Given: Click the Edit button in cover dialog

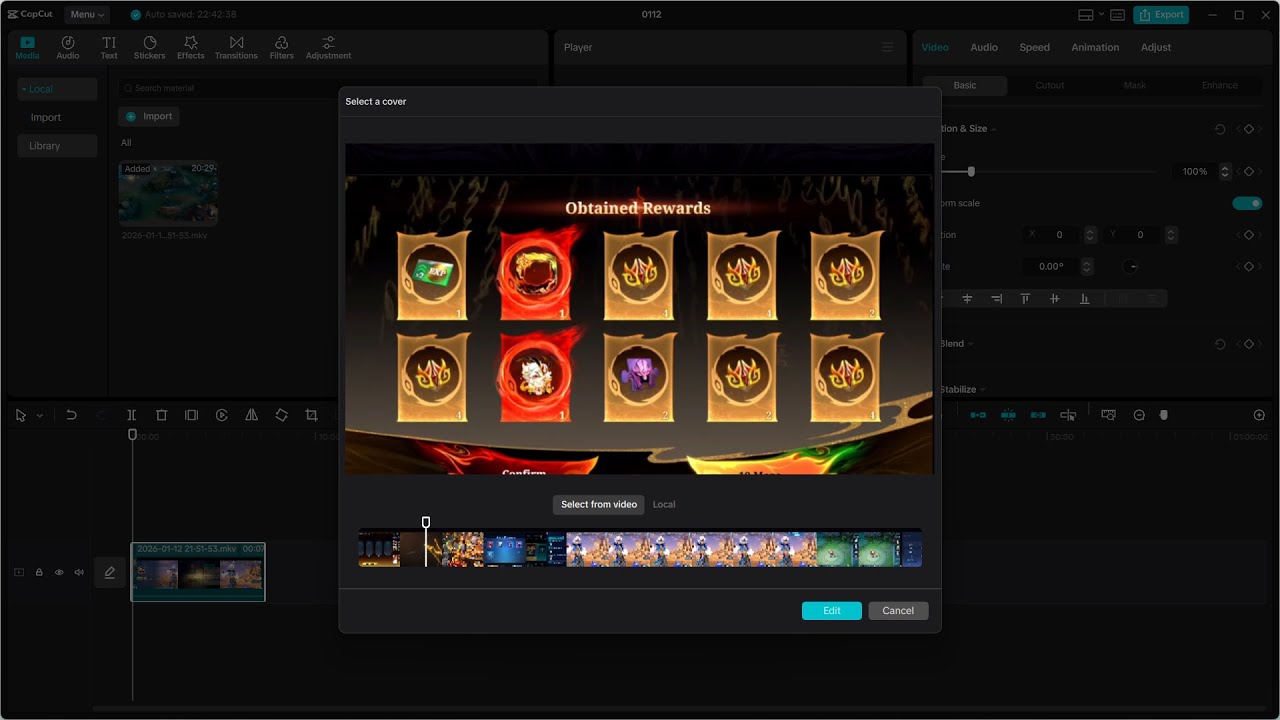Looking at the screenshot, I should (x=832, y=611).
